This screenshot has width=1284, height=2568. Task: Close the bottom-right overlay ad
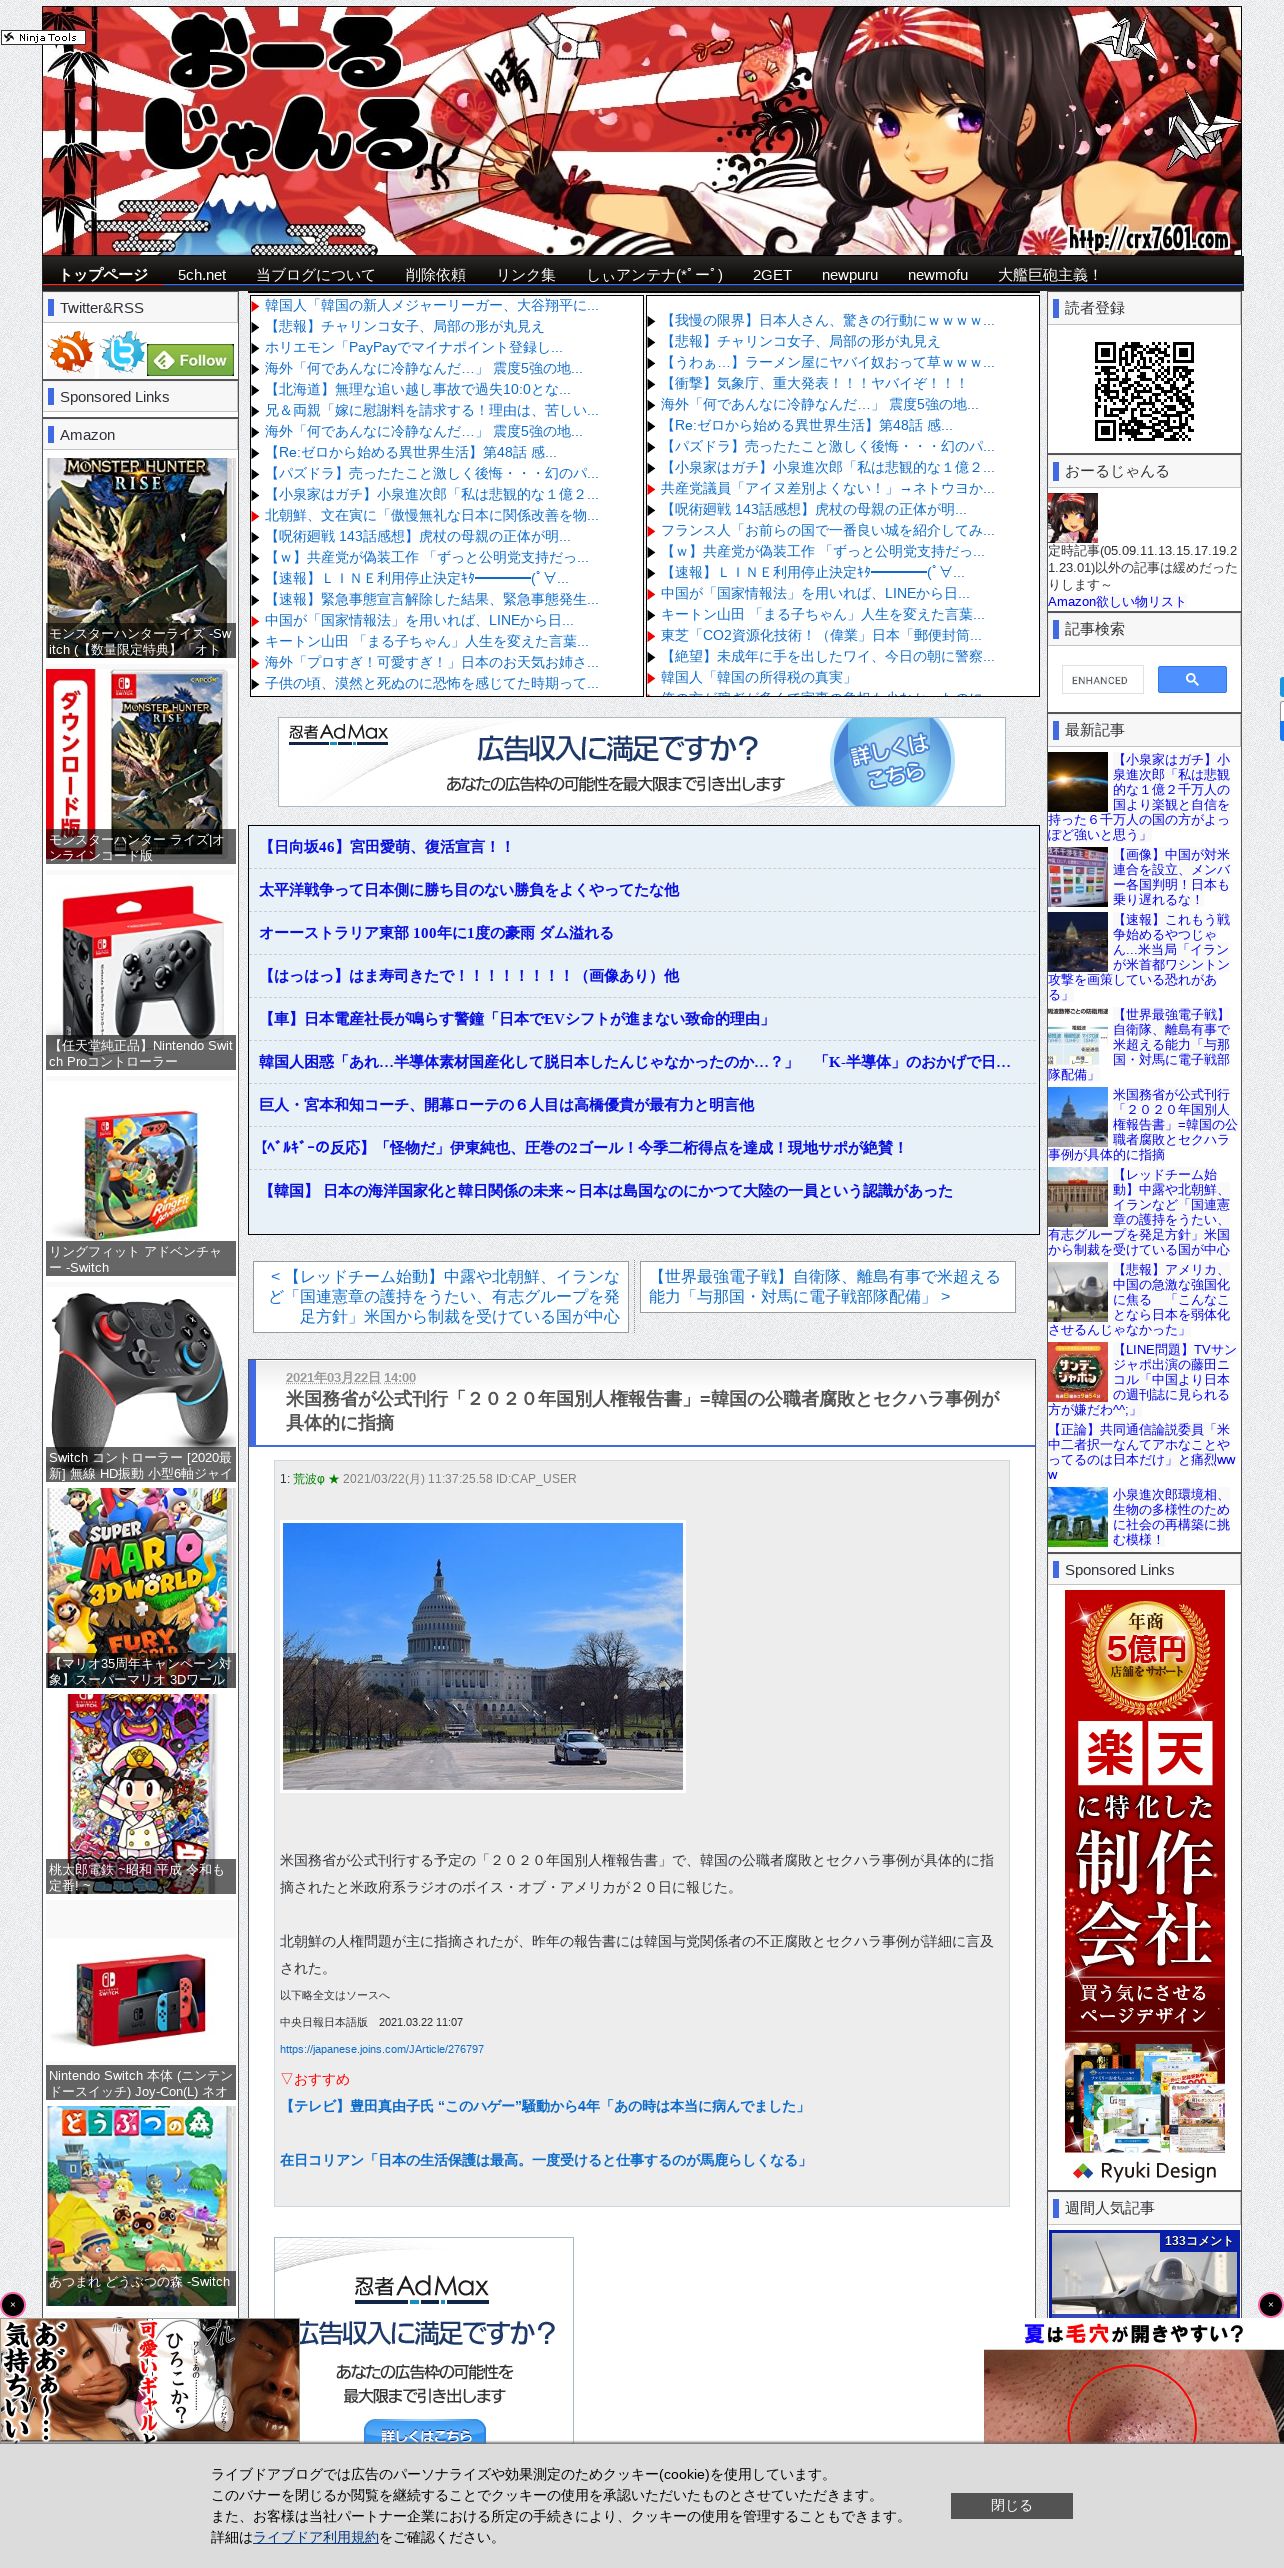tap(1270, 2305)
